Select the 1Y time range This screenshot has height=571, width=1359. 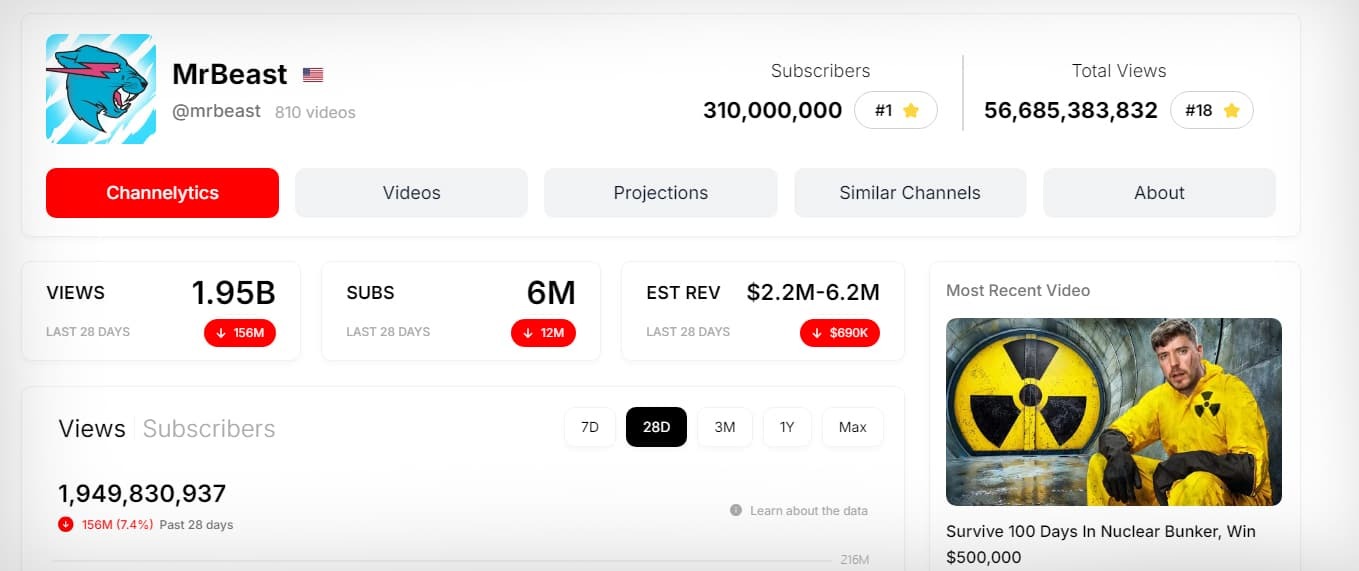(x=787, y=427)
